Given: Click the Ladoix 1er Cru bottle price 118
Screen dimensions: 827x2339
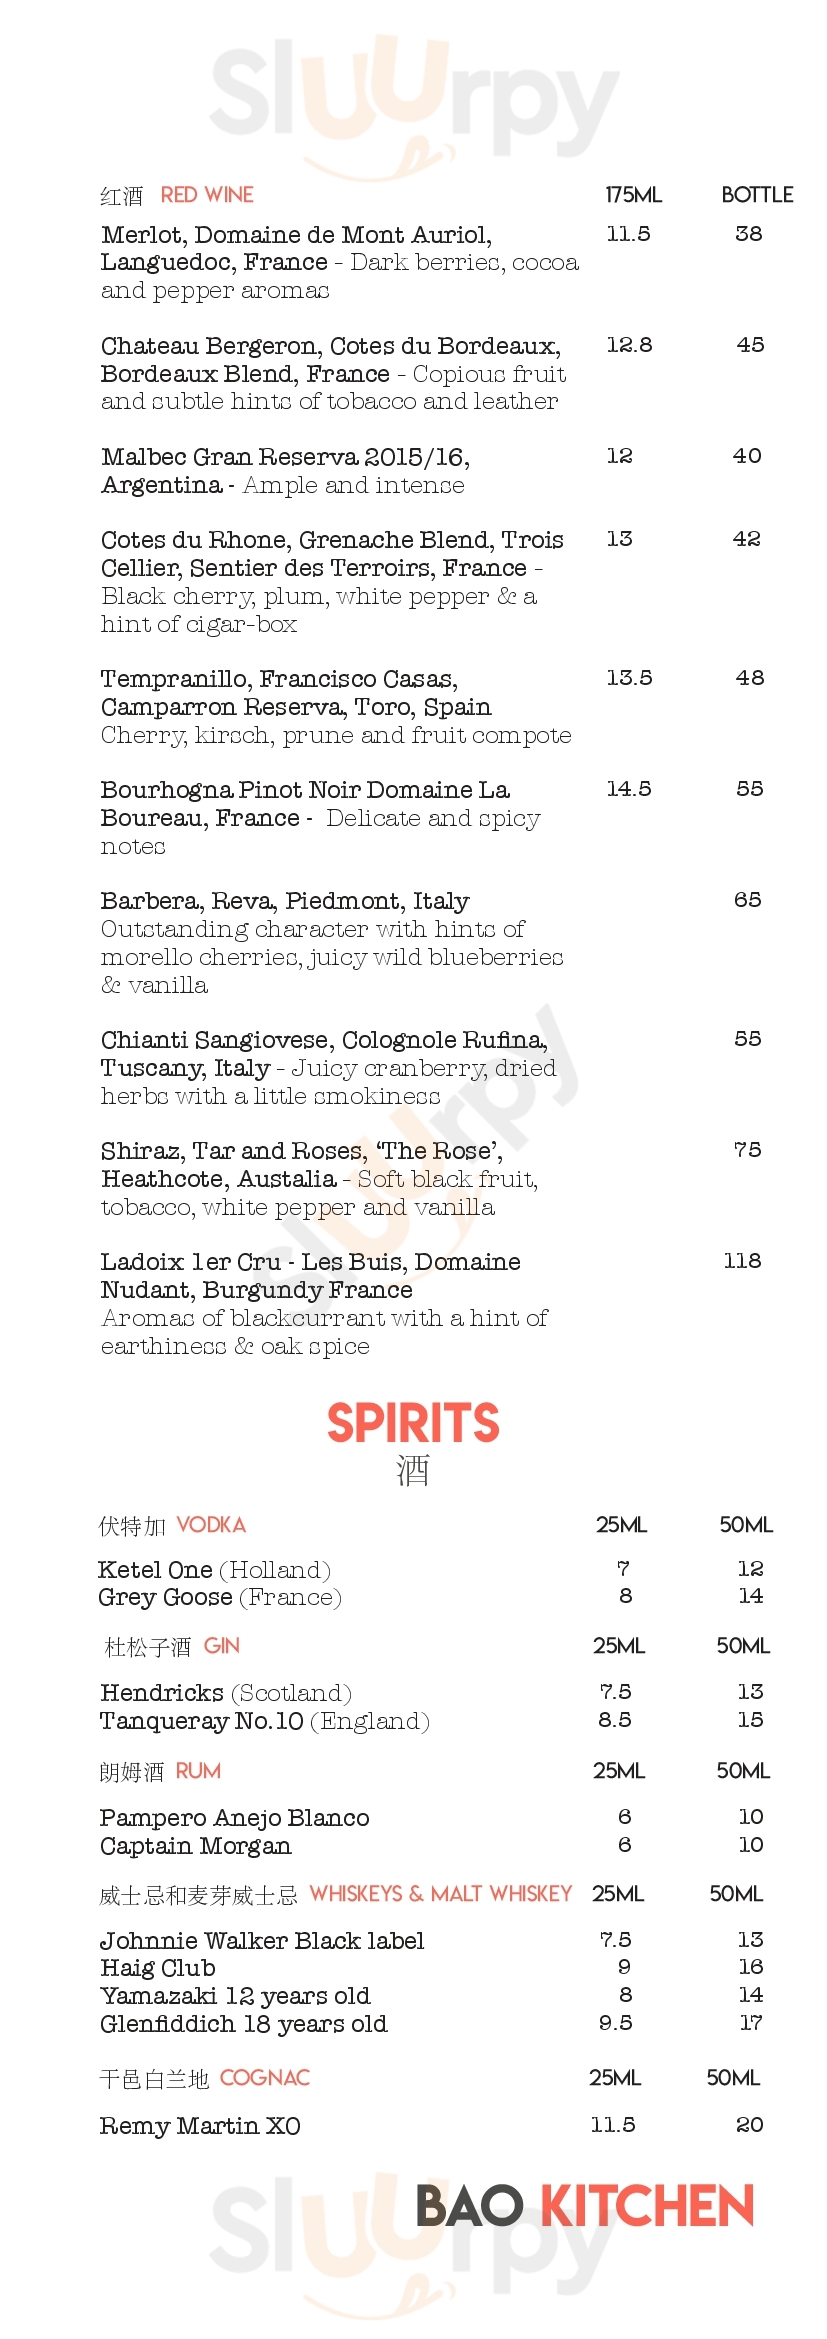Looking at the screenshot, I should click(x=742, y=1261).
